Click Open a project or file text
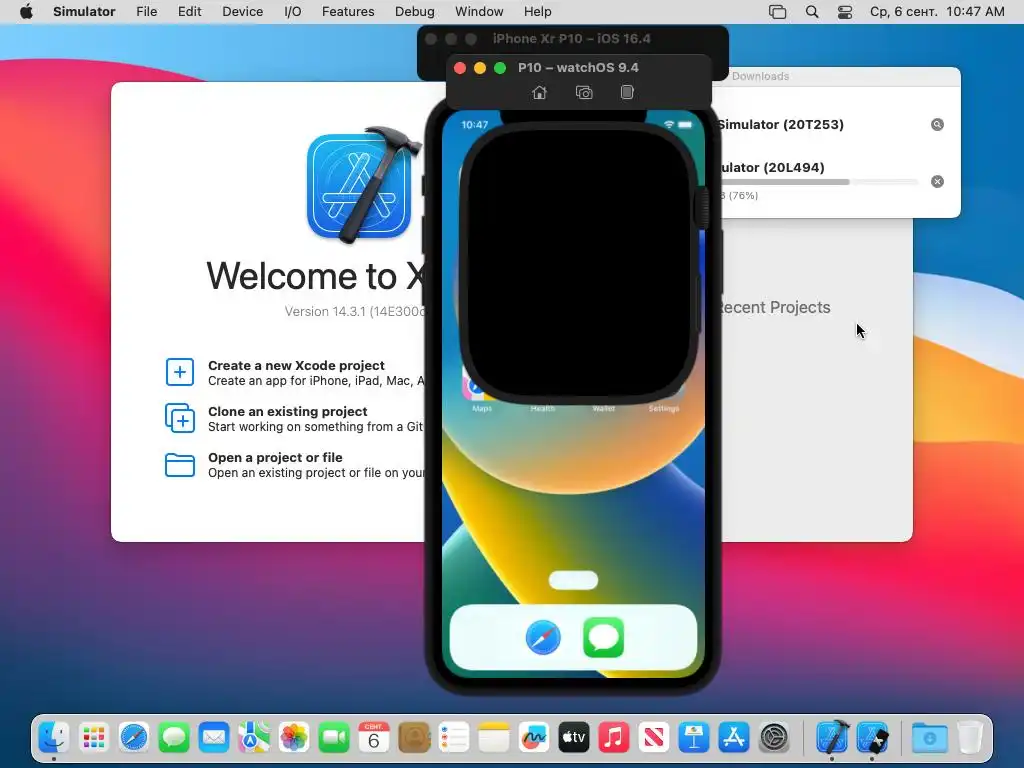This screenshot has height=768, width=1024. click(275, 457)
